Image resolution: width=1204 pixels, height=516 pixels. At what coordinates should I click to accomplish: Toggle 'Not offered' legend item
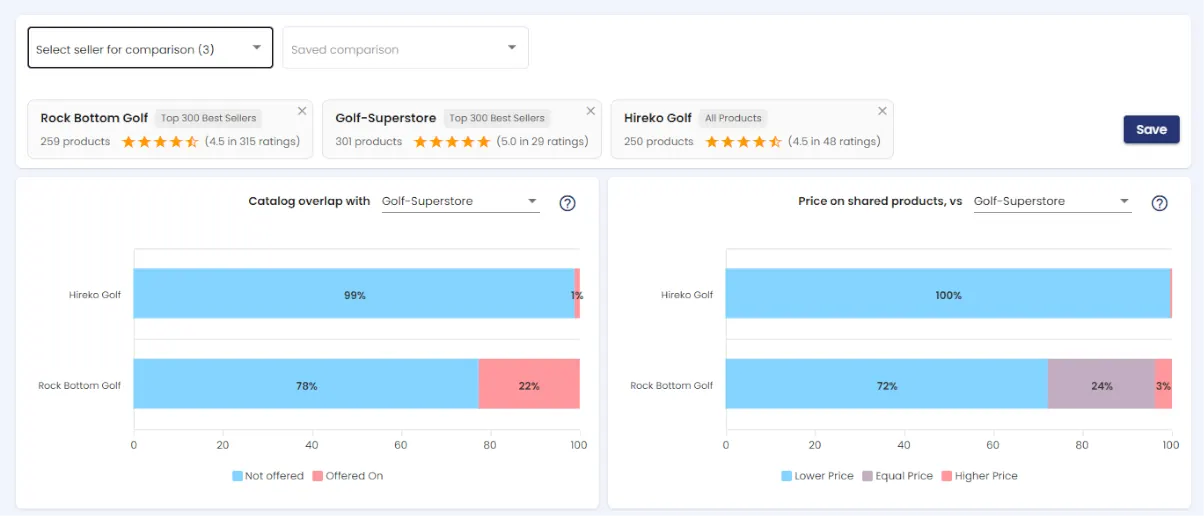[267, 476]
